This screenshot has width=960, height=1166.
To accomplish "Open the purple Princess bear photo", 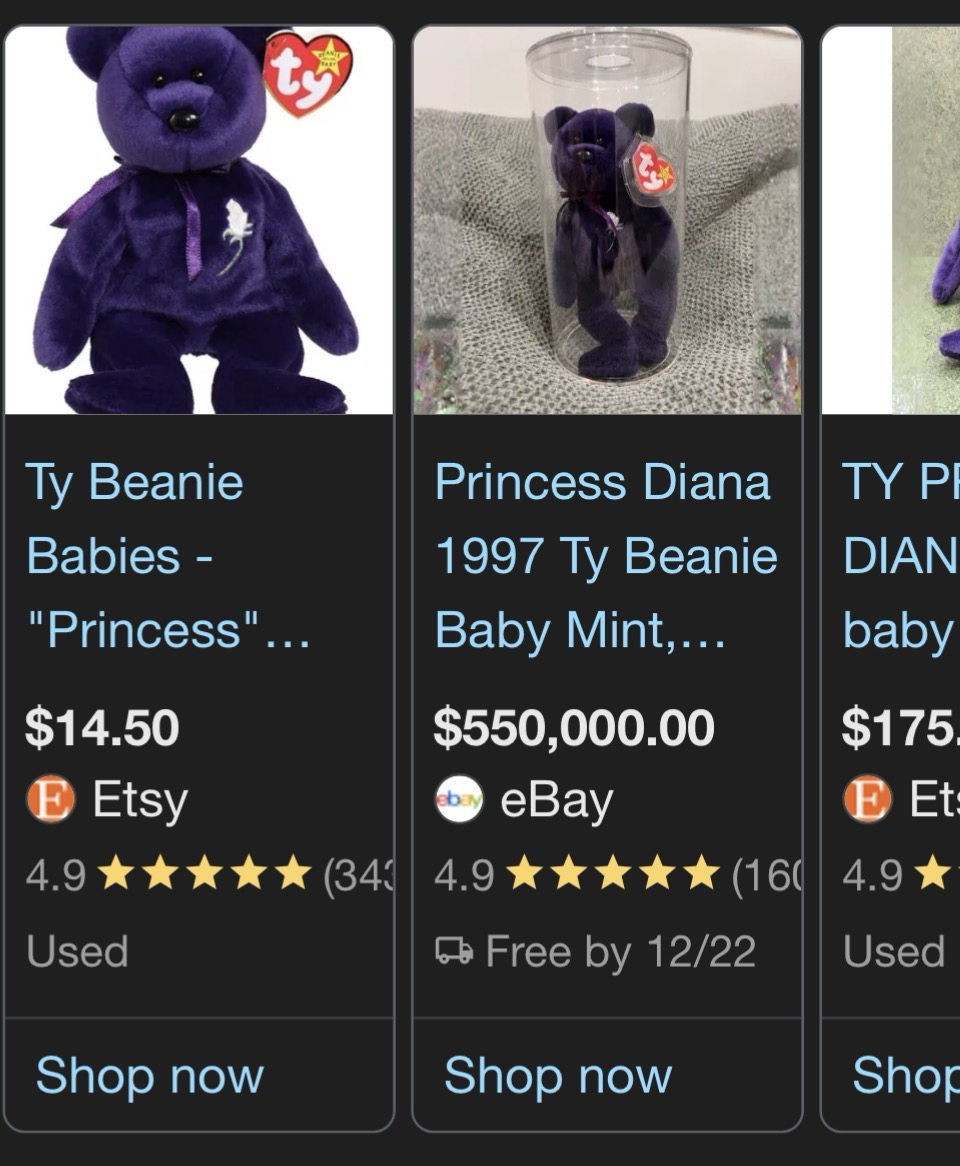I will (199, 220).
